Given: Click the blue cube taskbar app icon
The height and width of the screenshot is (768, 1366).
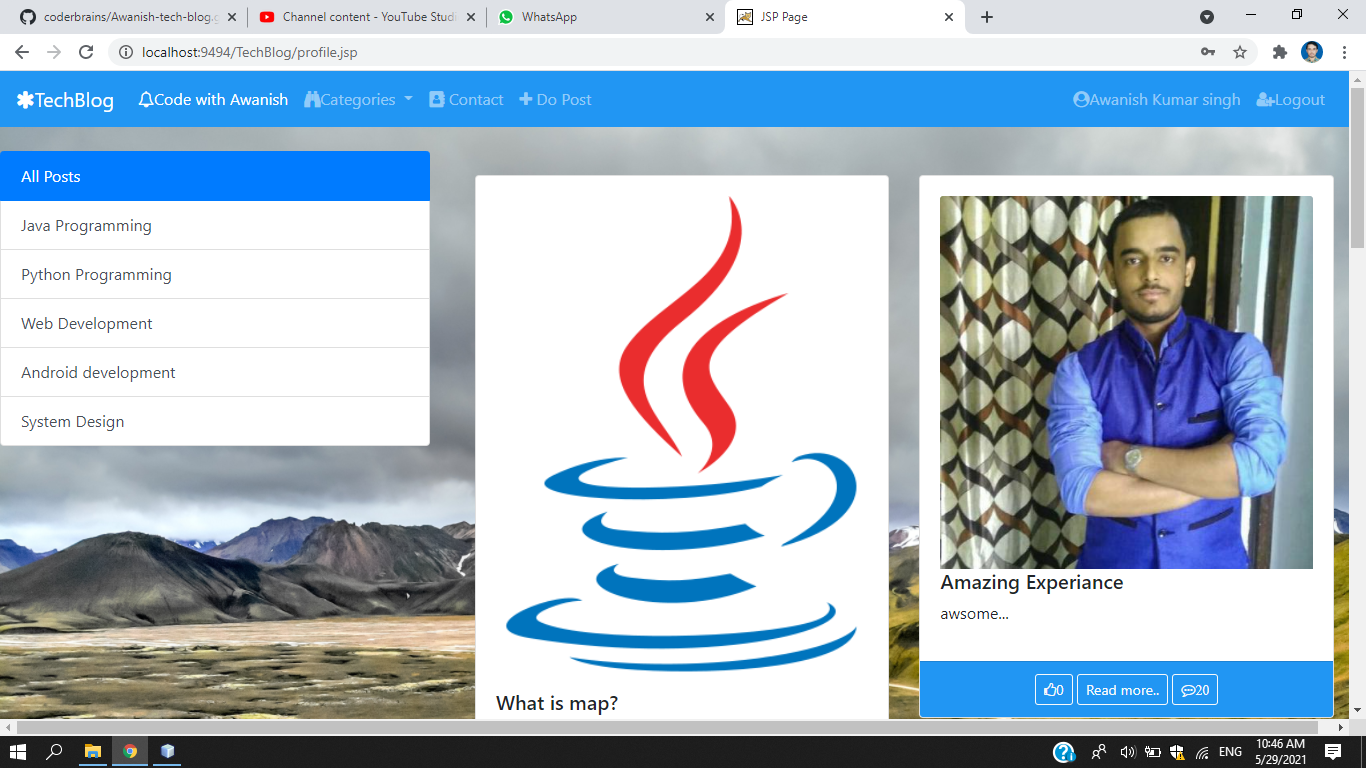Looking at the screenshot, I should (167, 751).
